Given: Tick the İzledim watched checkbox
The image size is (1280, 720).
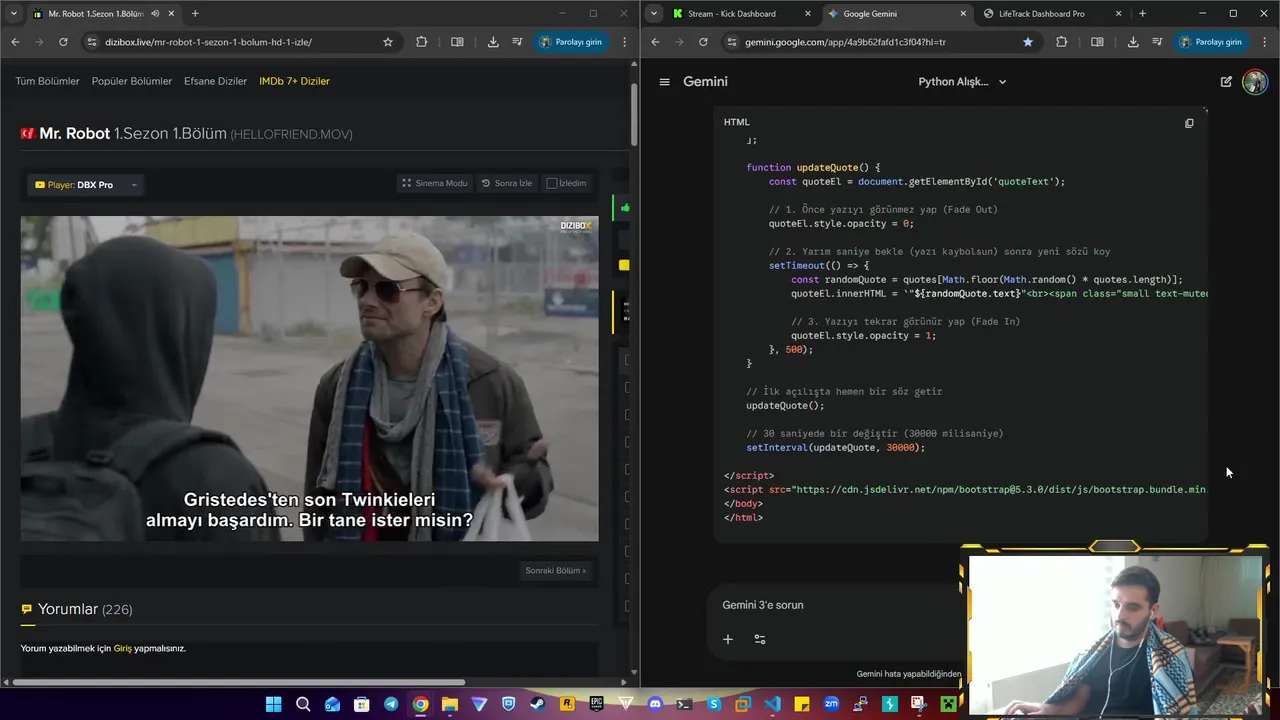Looking at the screenshot, I should click(551, 183).
